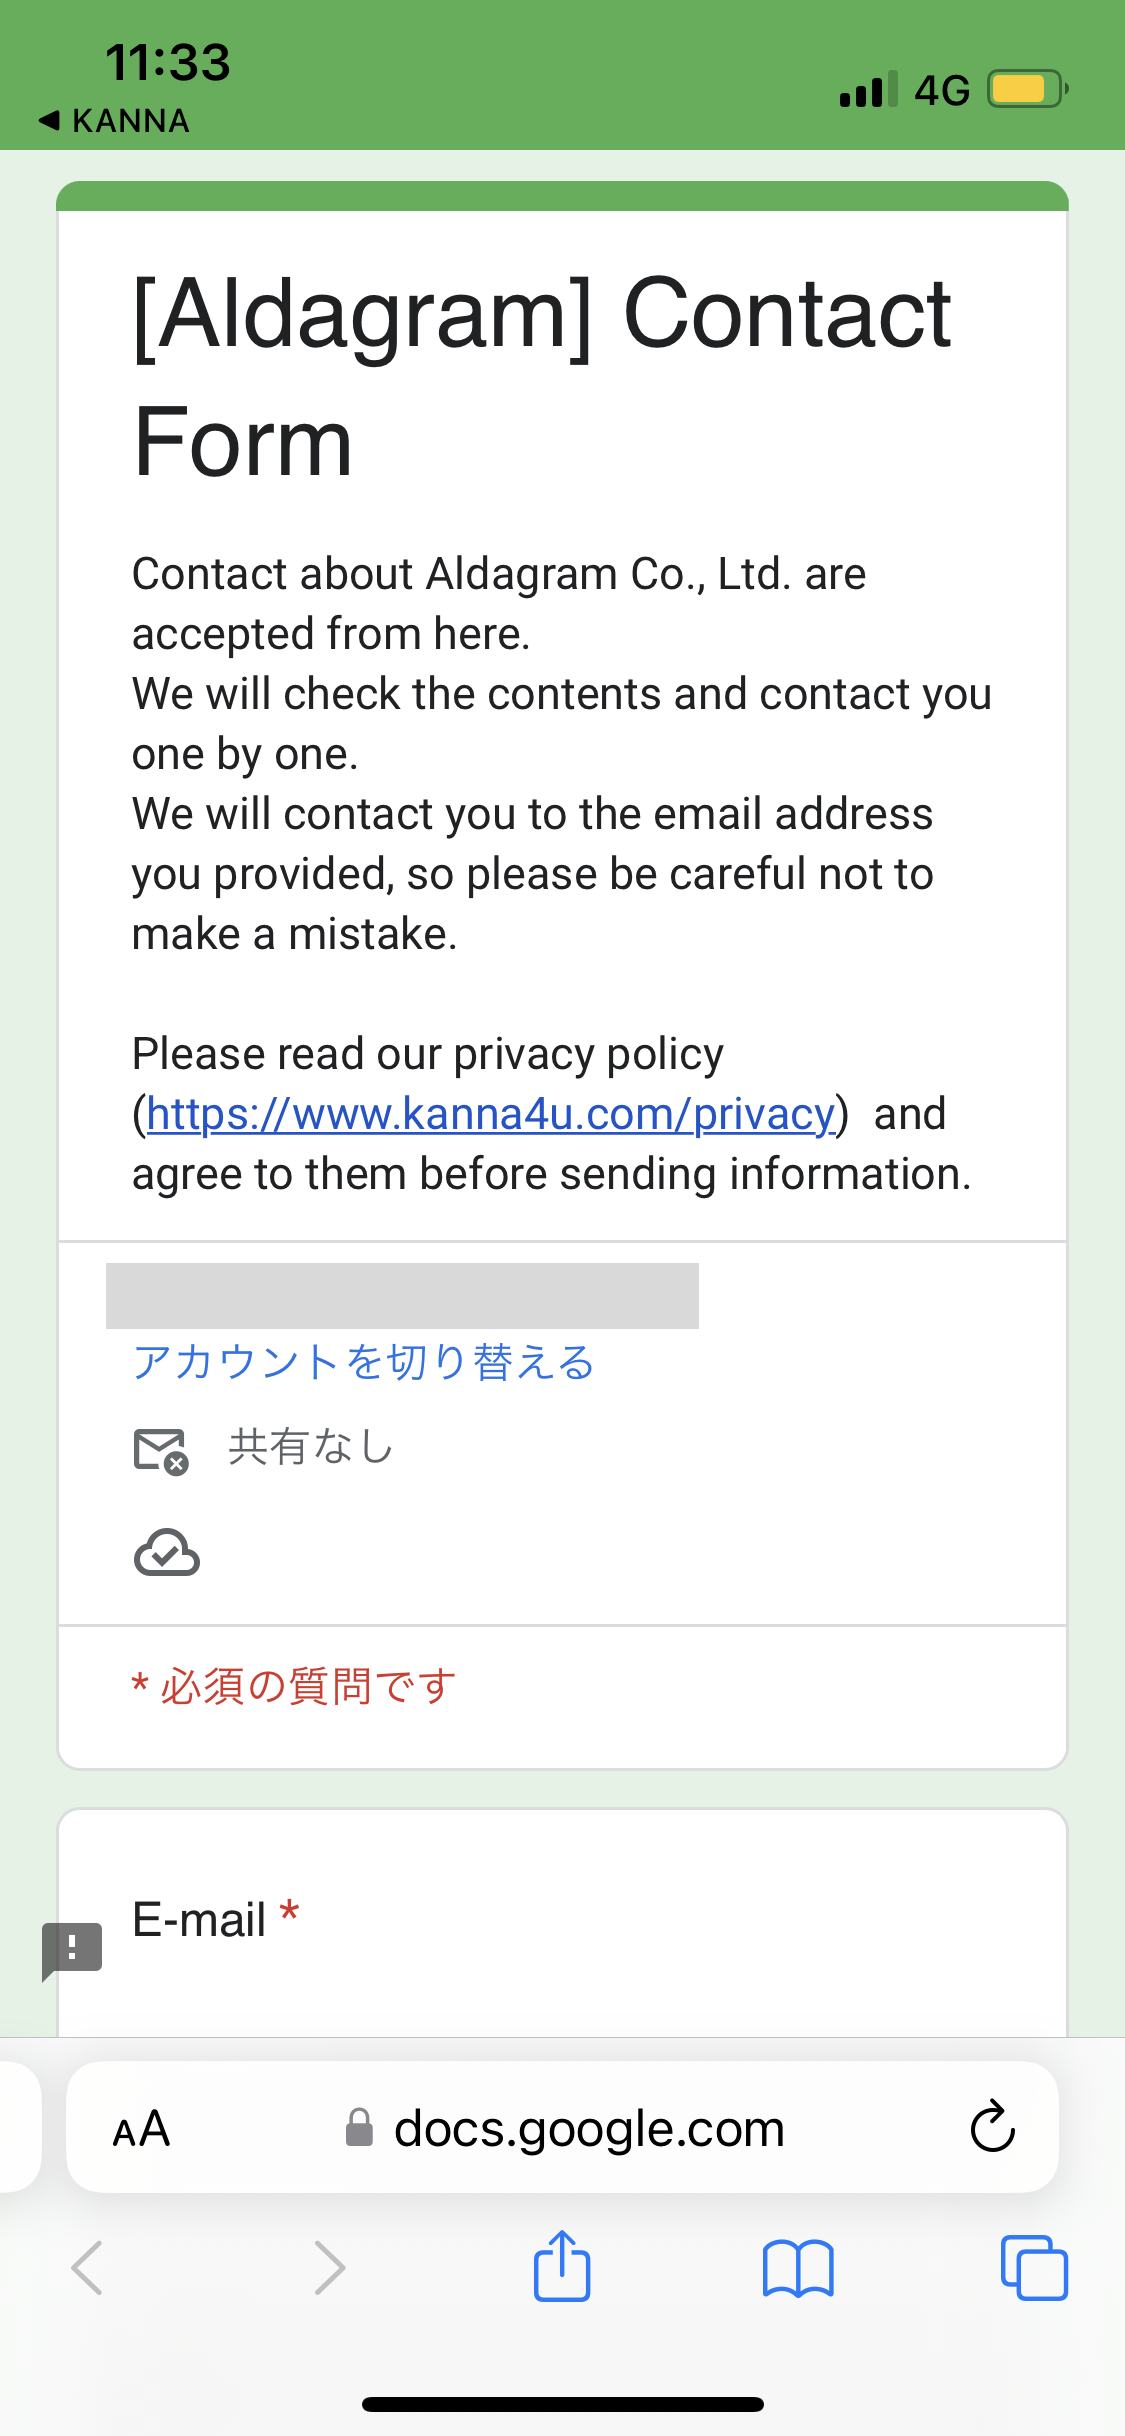Reload the page with refresh icon
This screenshot has height=2436, width=1125.
click(x=992, y=2127)
